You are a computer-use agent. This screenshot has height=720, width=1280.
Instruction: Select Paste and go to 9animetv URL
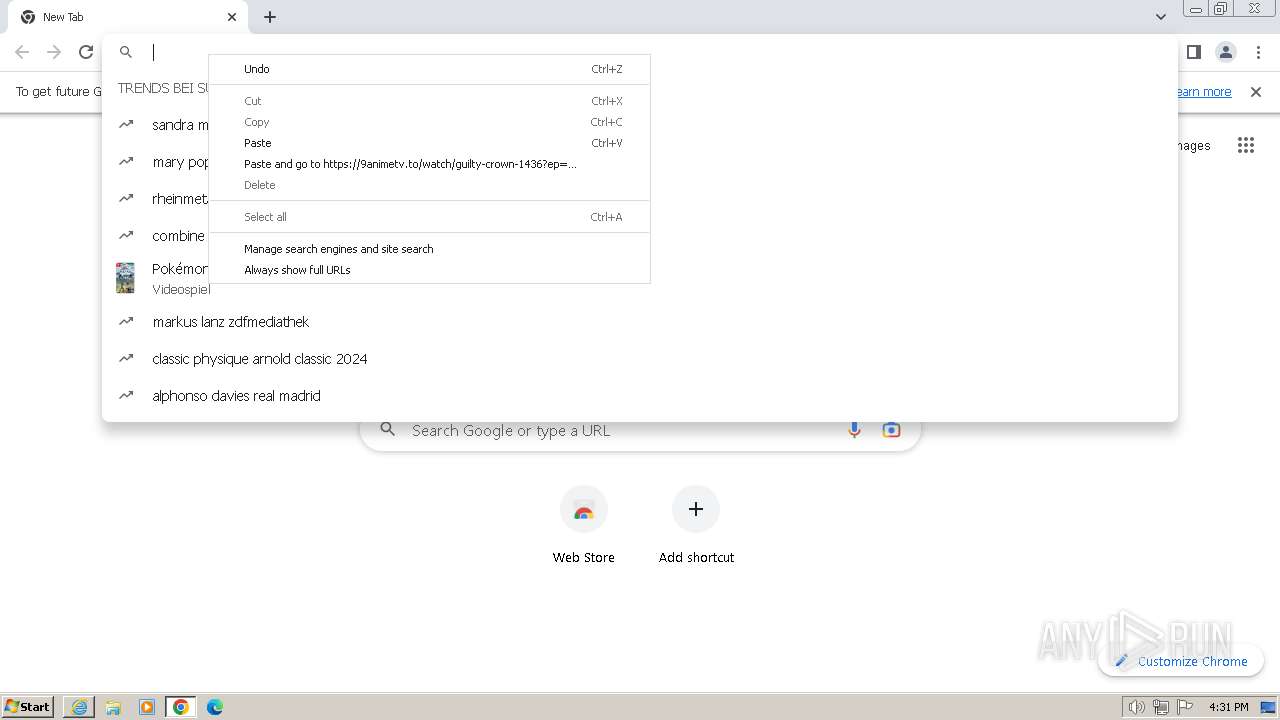429,164
